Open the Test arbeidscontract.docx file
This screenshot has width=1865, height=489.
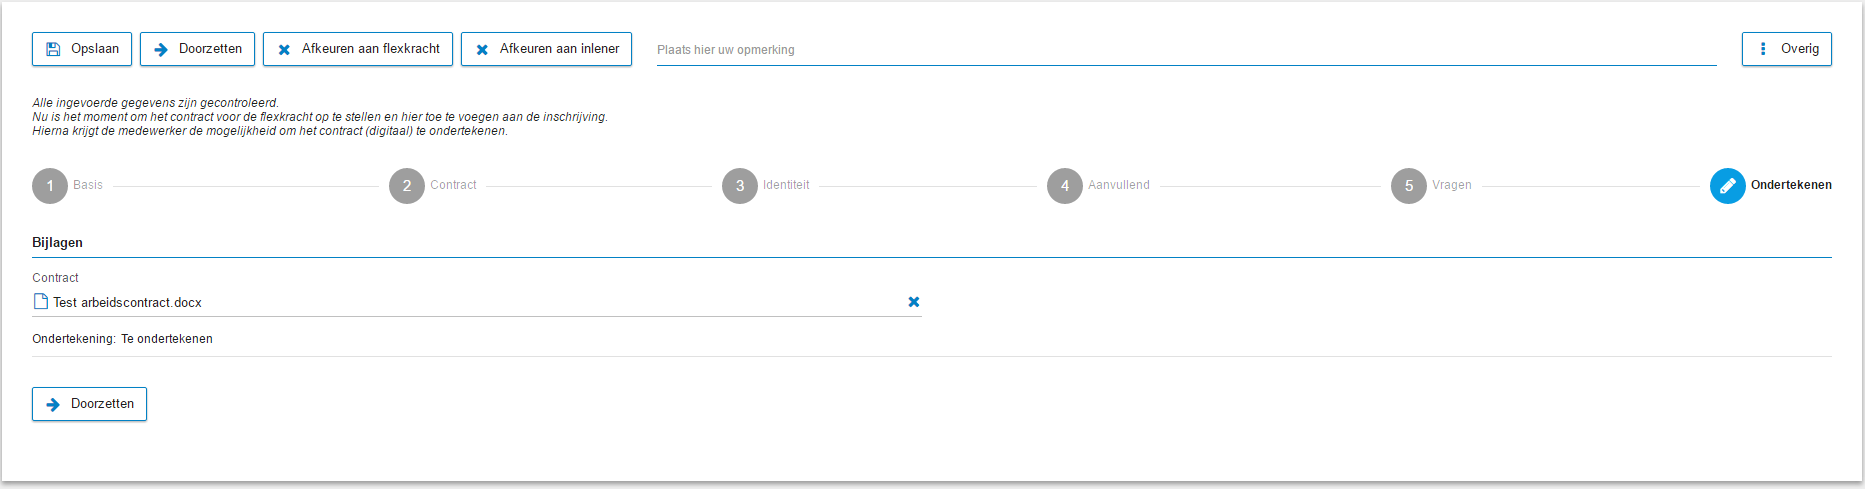tap(127, 303)
